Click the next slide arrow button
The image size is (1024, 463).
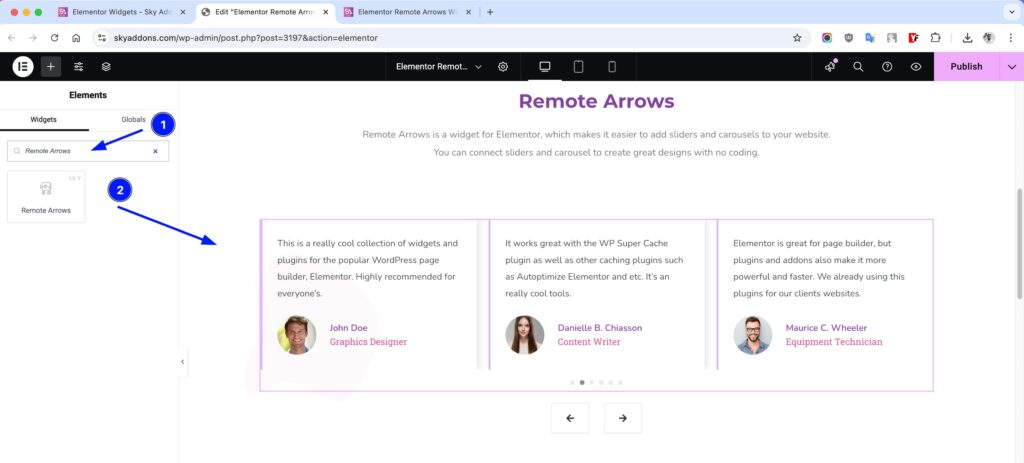(x=622, y=418)
